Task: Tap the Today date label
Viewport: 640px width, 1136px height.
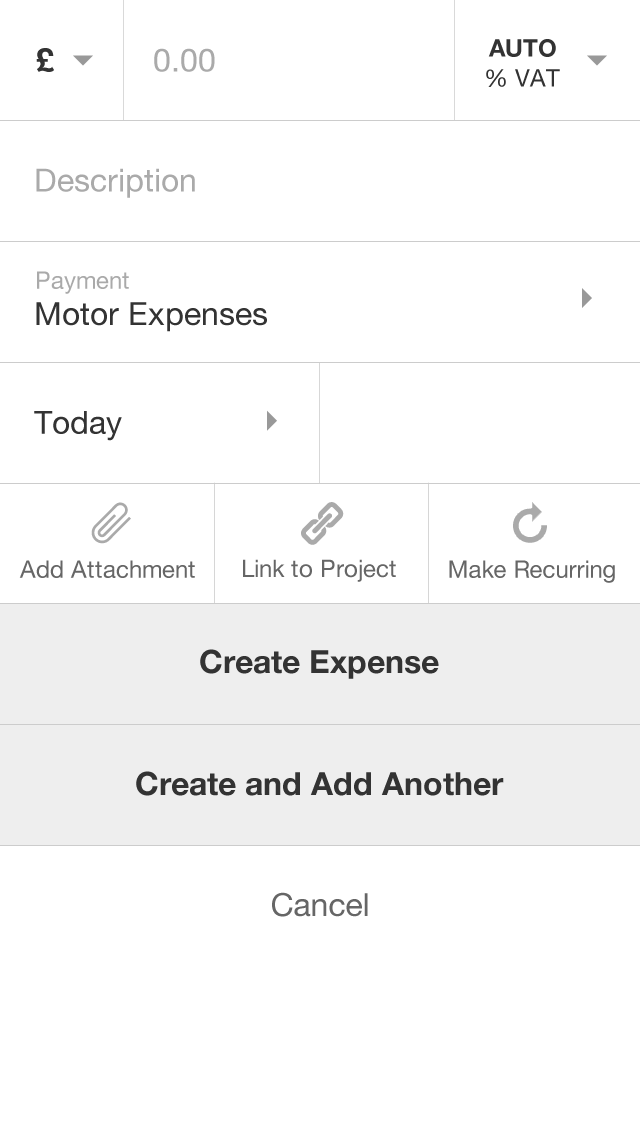Action: click(78, 423)
